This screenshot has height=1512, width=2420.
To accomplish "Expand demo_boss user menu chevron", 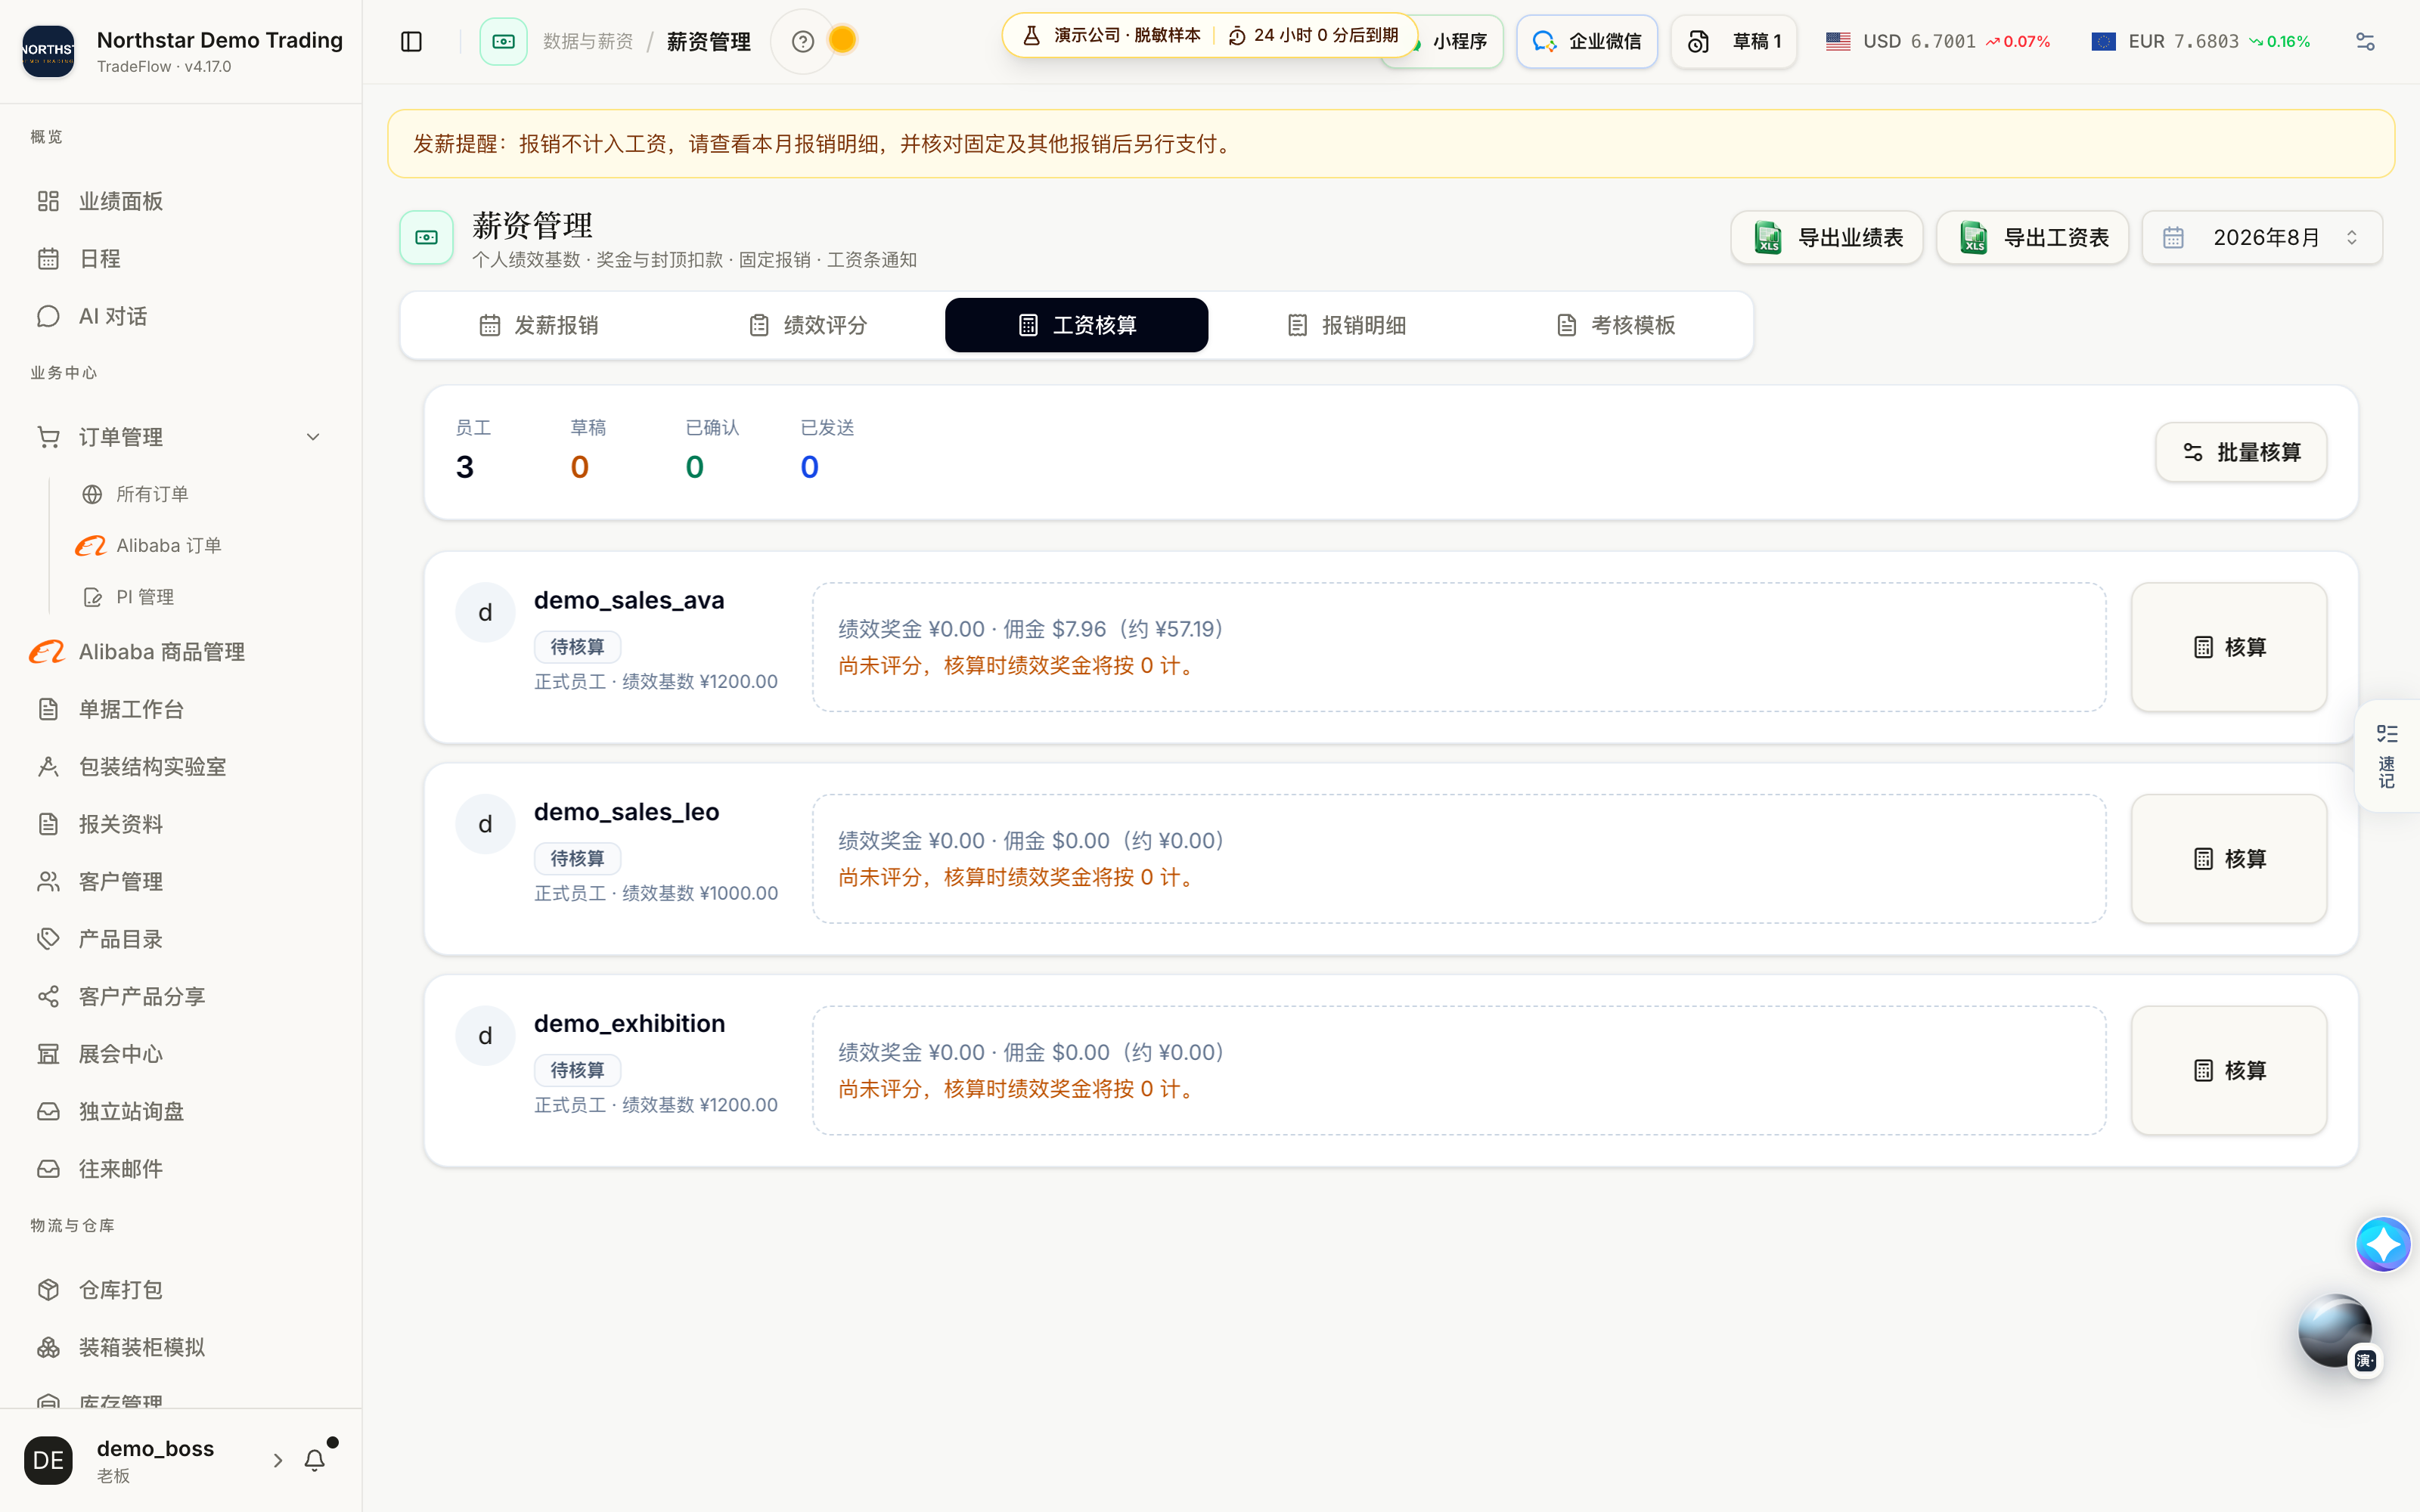I will 277,1460.
